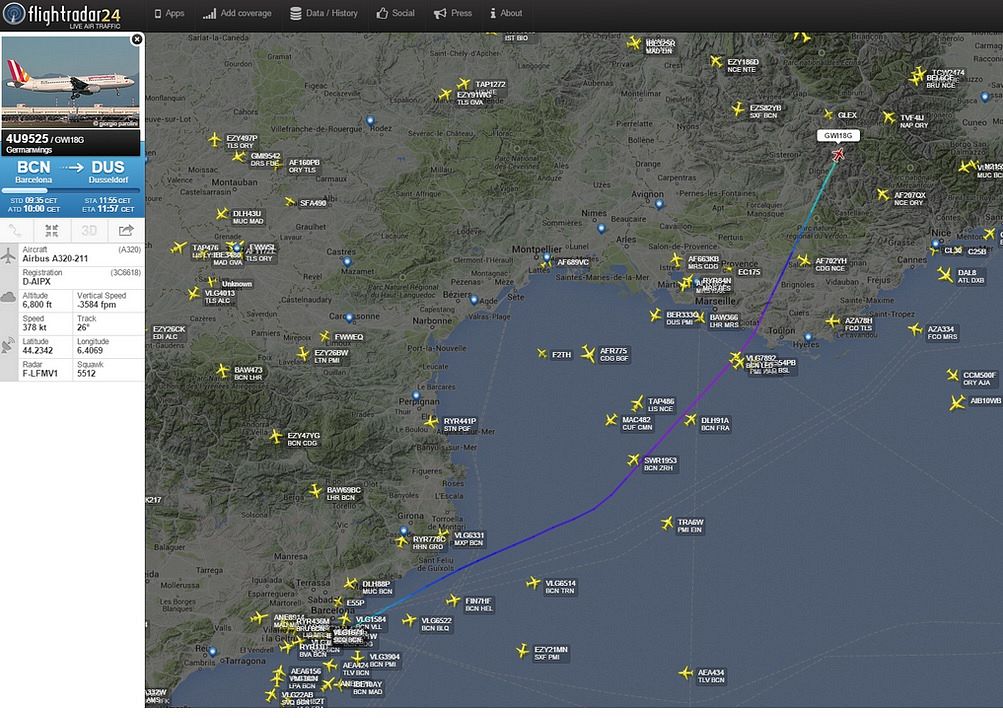This screenshot has height=718, width=1003.
Task: Select the AEA434 aircraft icon
Action: (x=686, y=673)
